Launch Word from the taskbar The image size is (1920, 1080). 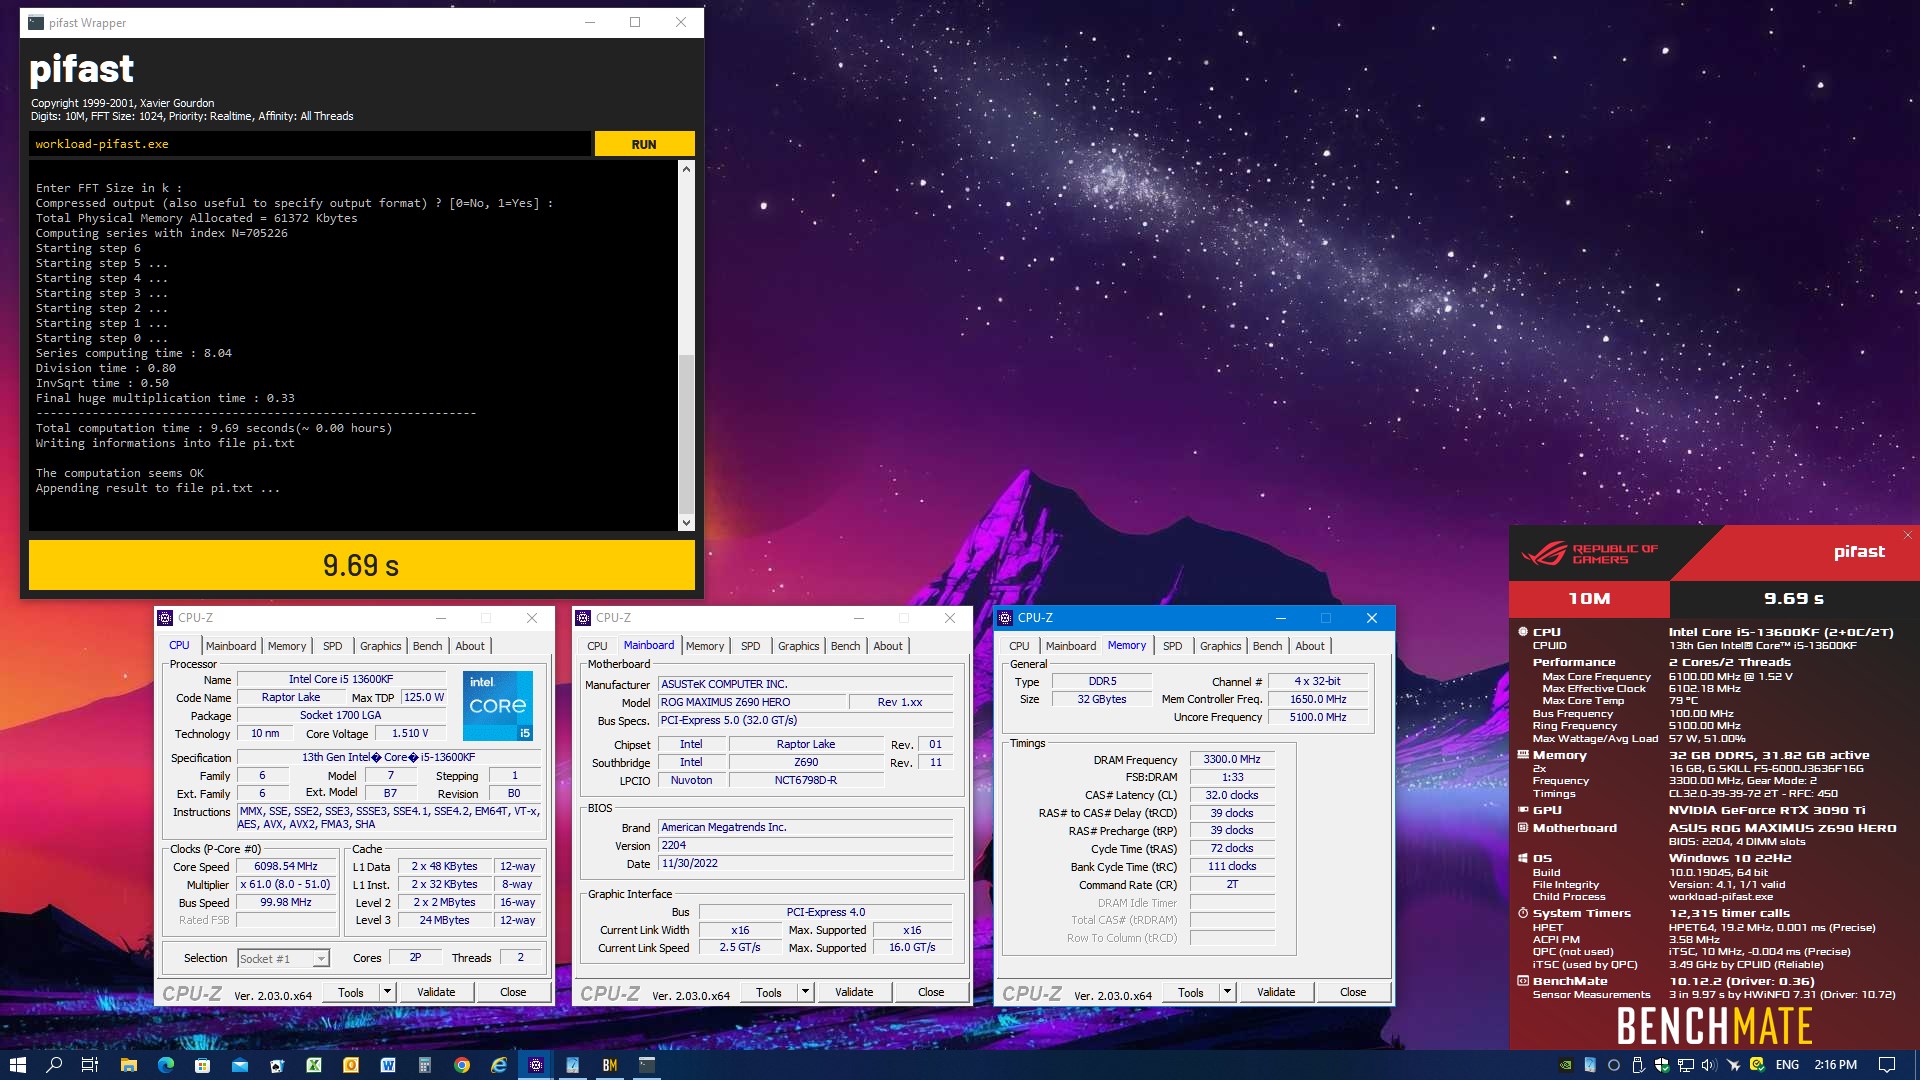pyautogui.click(x=387, y=1065)
